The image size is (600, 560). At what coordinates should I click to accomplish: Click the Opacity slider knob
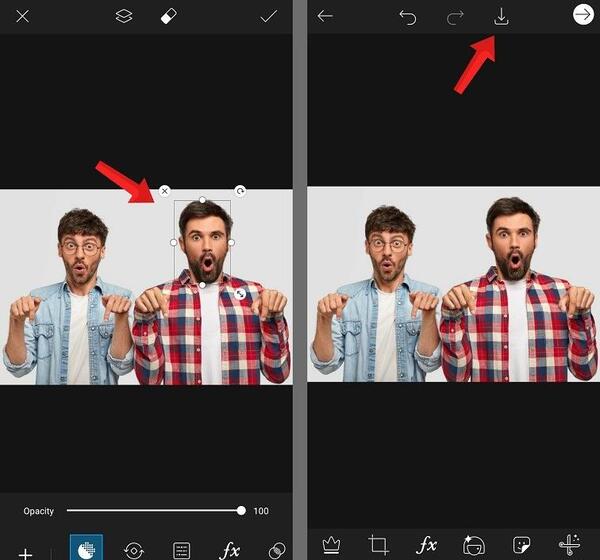click(x=241, y=510)
